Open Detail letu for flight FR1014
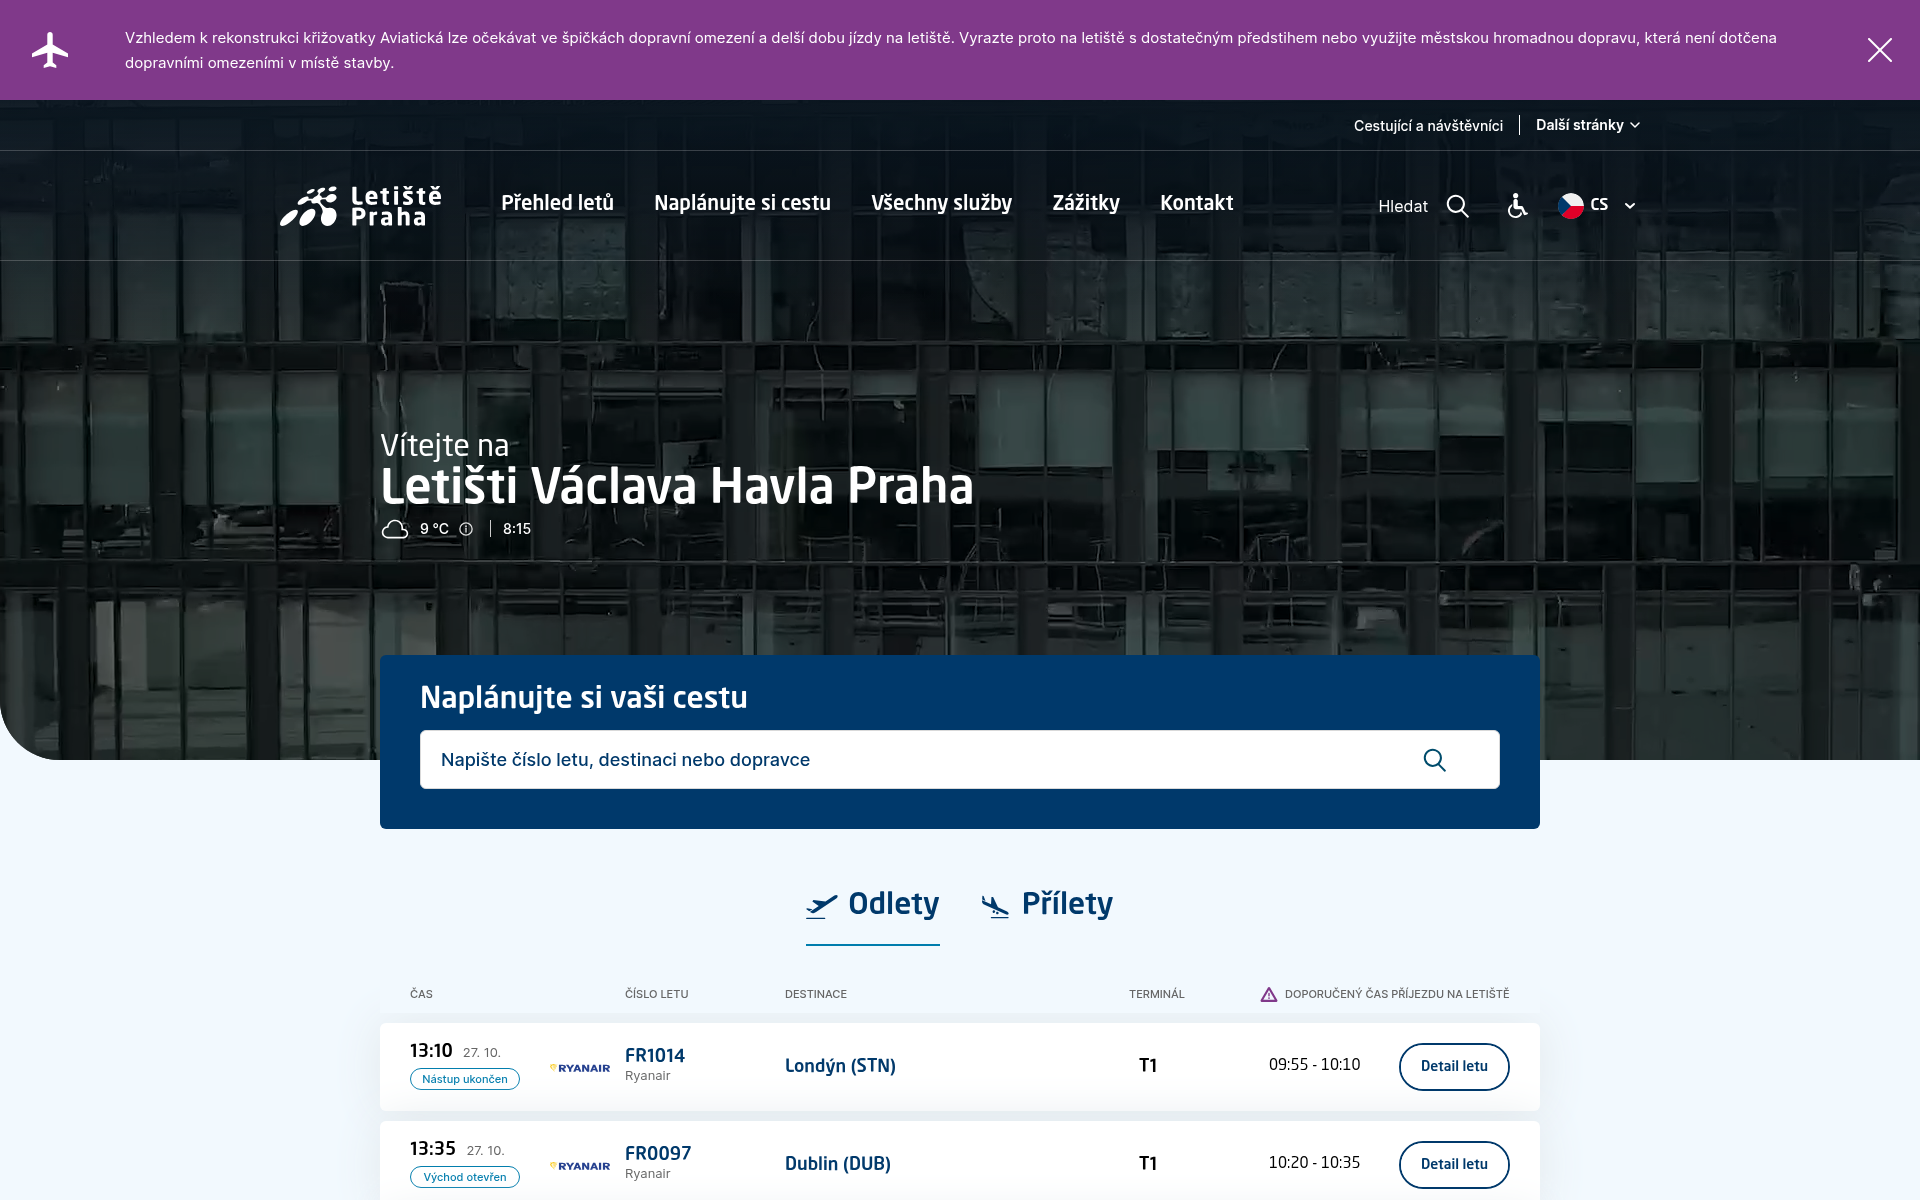Image resolution: width=1920 pixels, height=1200 pixels. coord(1454,1066)
